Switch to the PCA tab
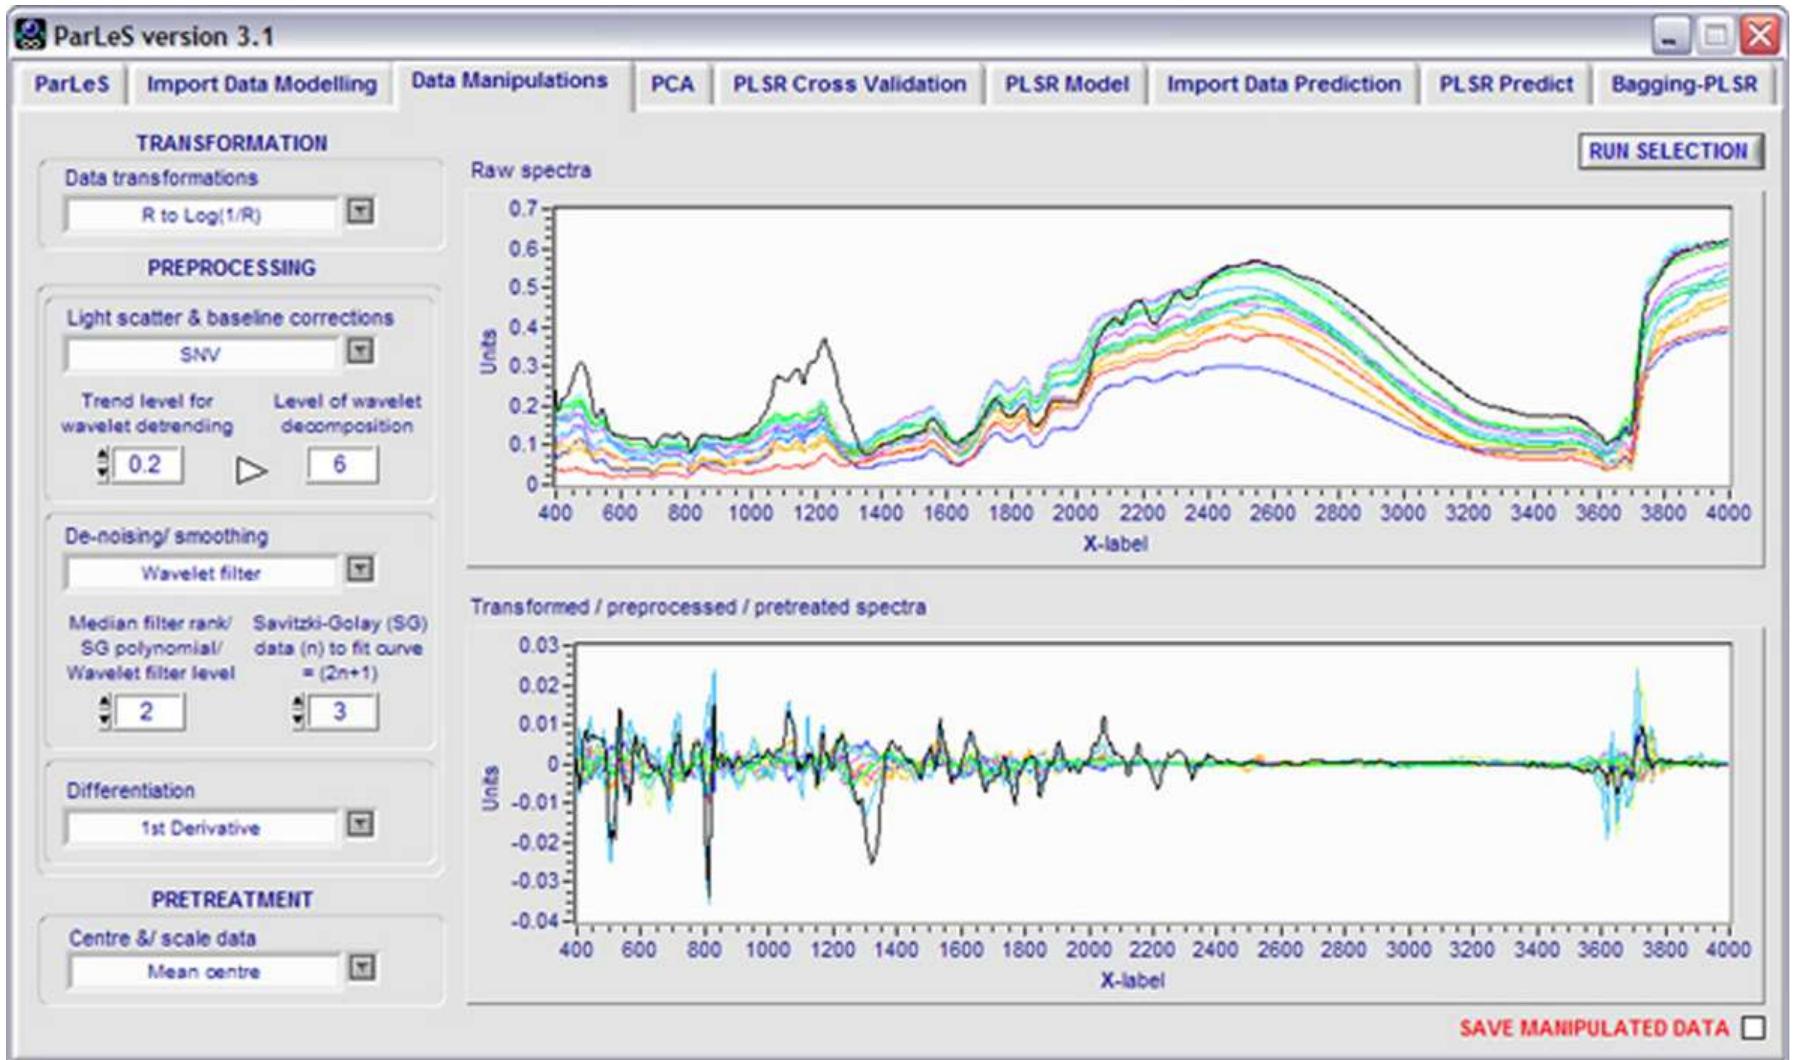 (672, 85)
